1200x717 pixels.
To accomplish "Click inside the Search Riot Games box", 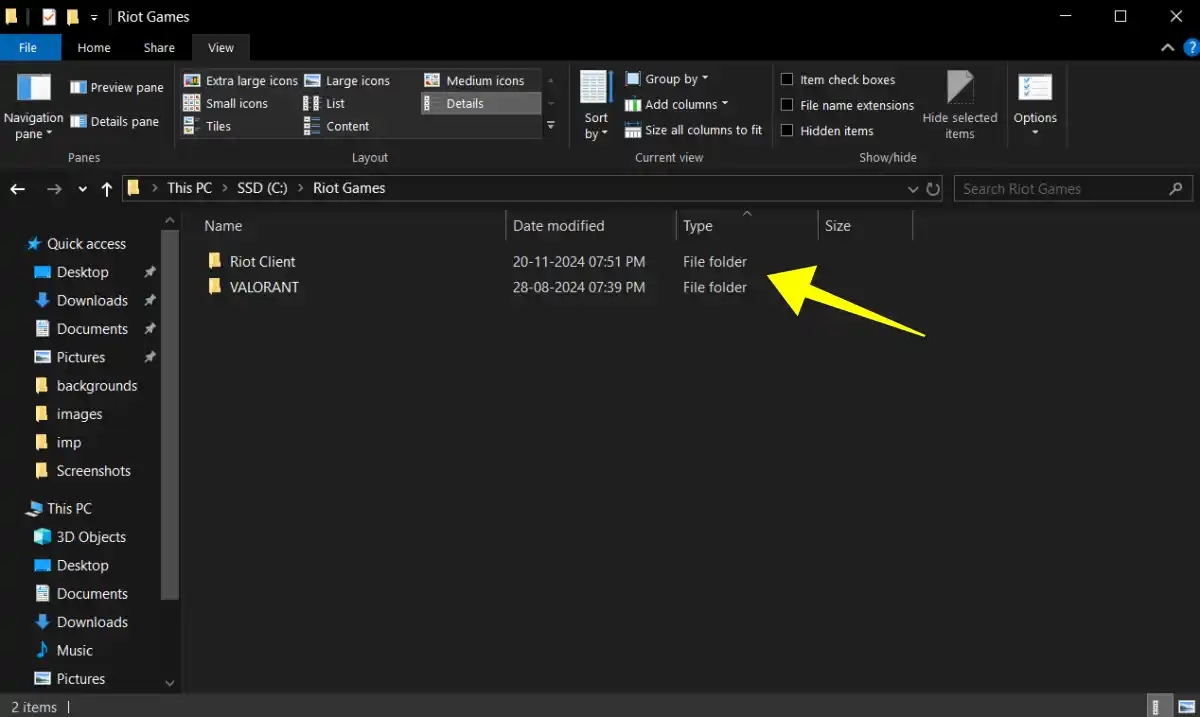I will tap(1060, 188).
